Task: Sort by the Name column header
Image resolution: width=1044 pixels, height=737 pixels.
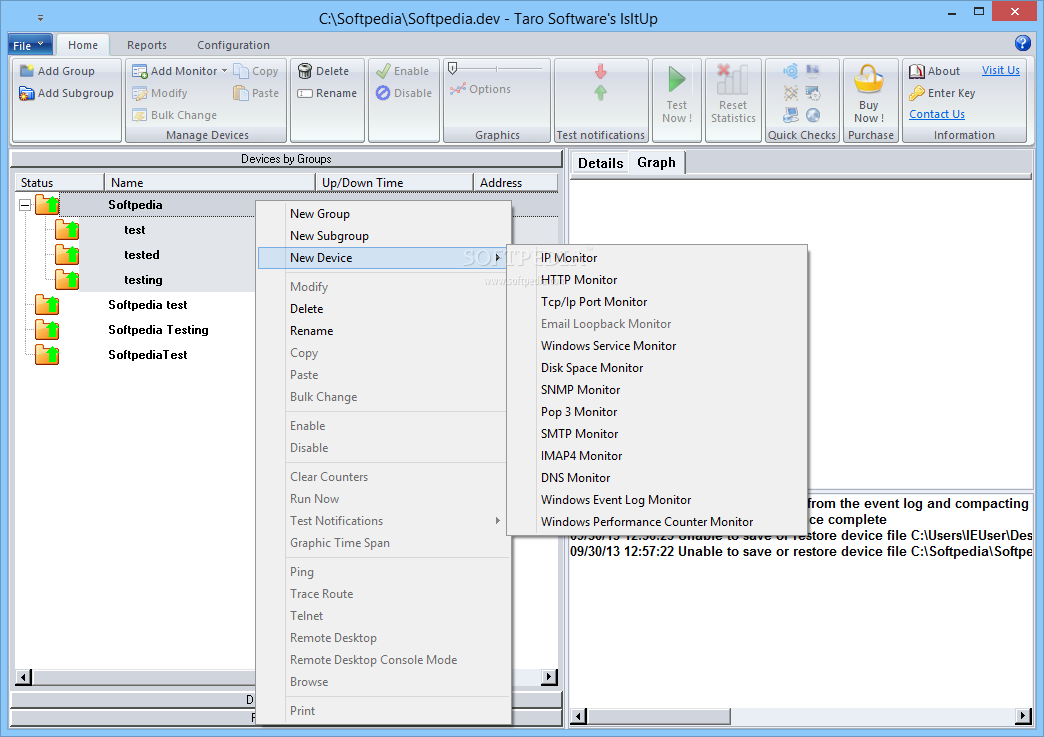Action: click(210, 182)
